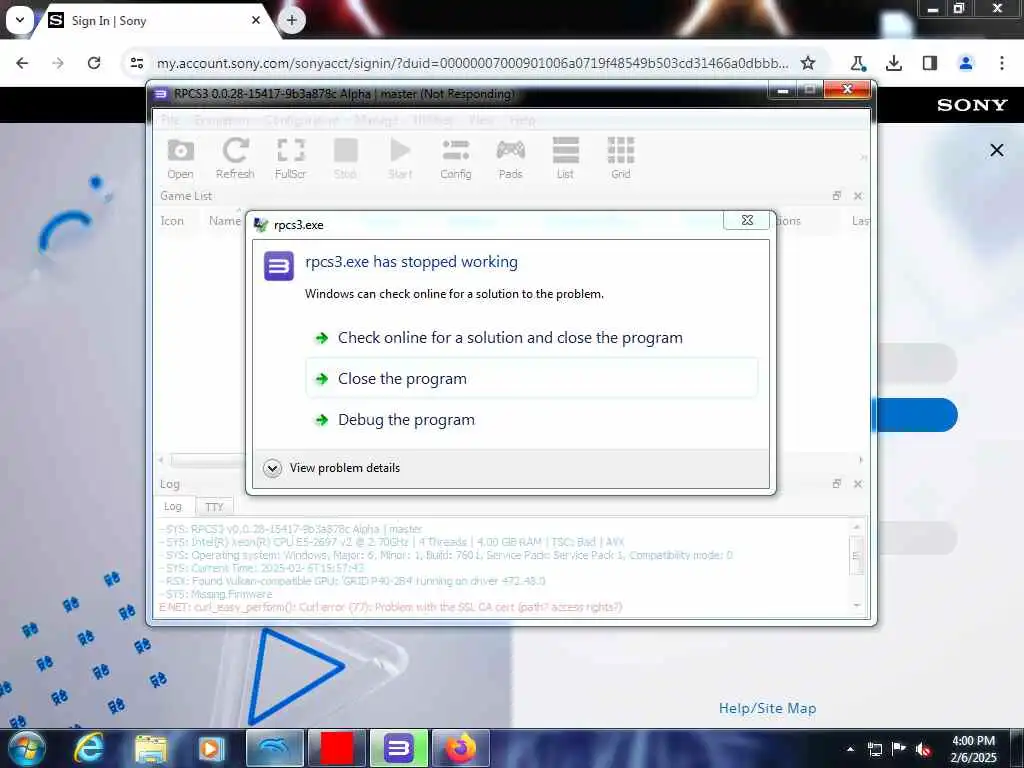Image resolution: width=1024 pixels, height=768 pixels.
Task: Float the Log panel in RPCS3
Action: (x=837, y=484)
